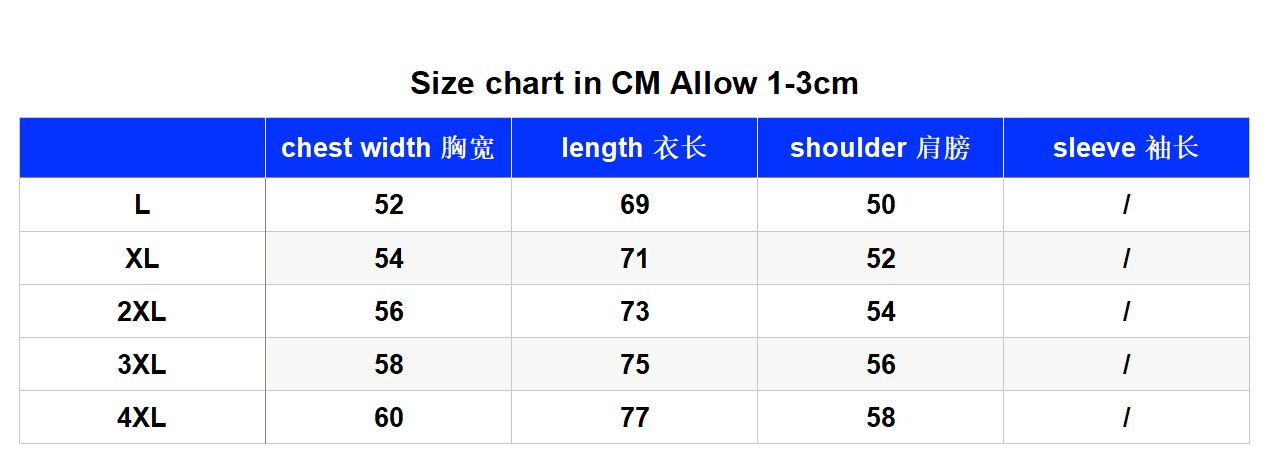
Task: Select the sleeve column header
Action: click(x=1126, y=148)
